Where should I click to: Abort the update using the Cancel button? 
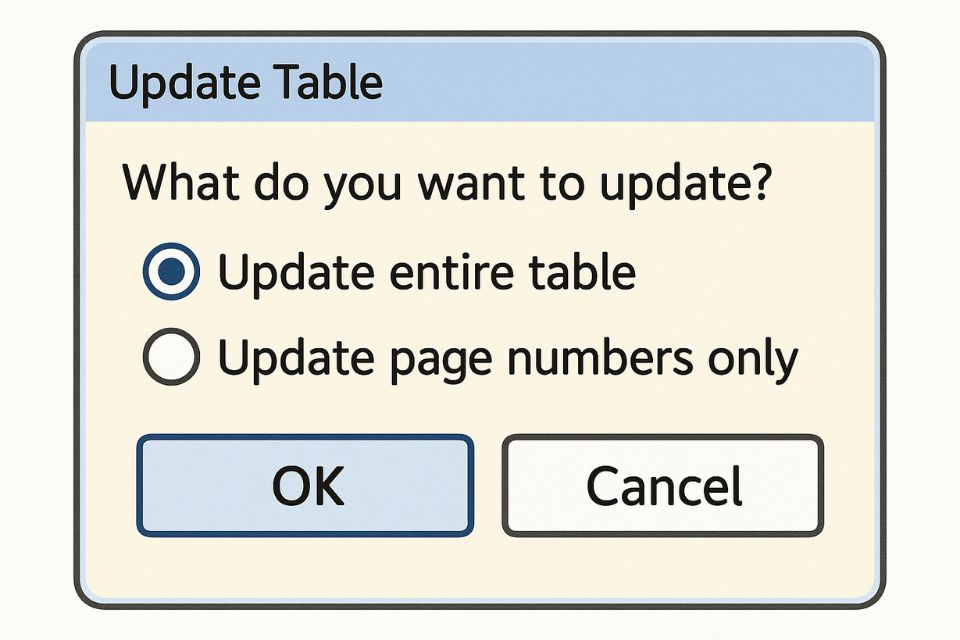(662, 485)
